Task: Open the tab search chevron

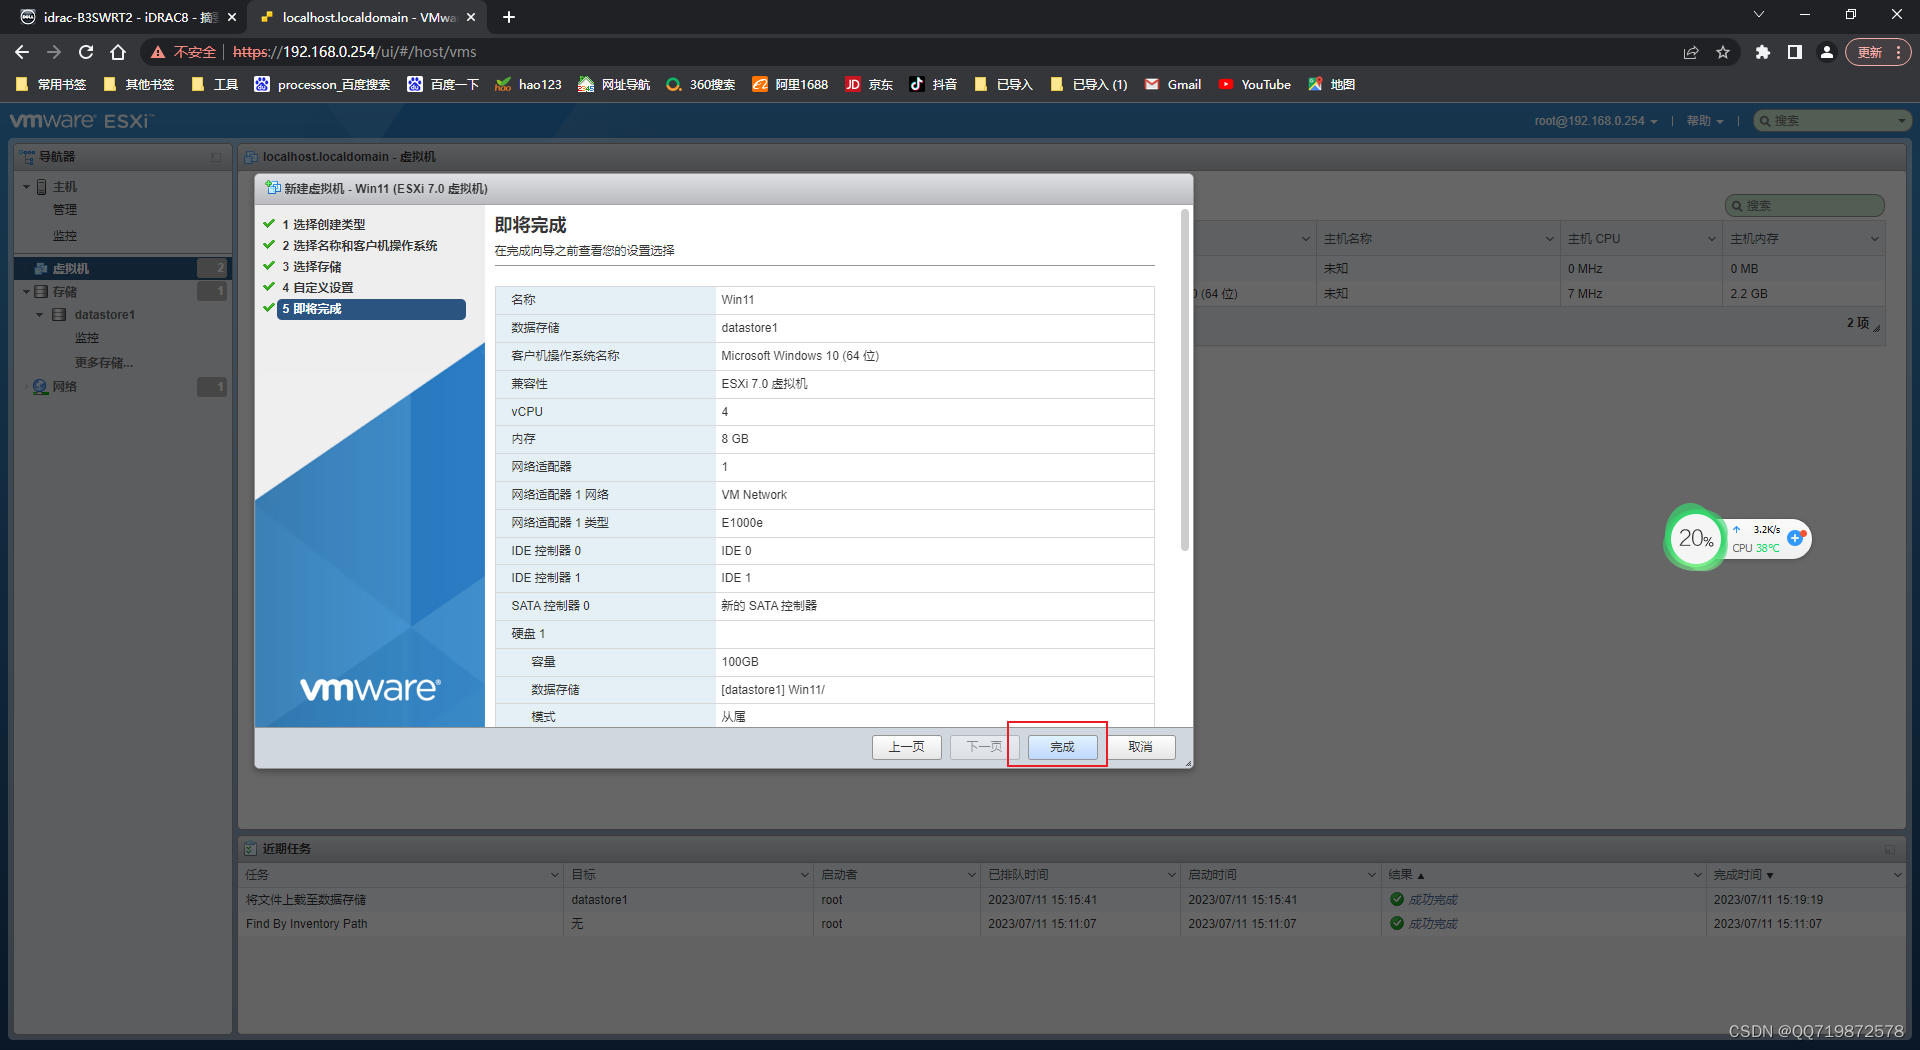Action: coord(1759,15)
